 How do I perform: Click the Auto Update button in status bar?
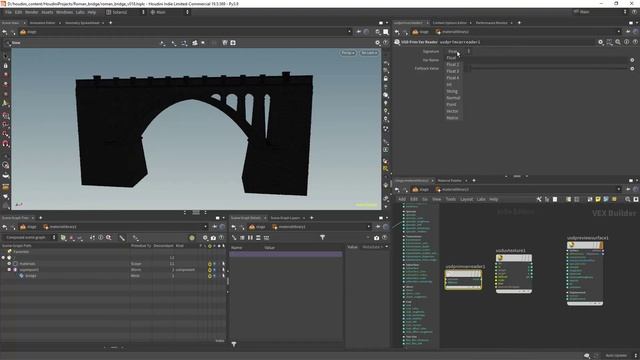616,356
